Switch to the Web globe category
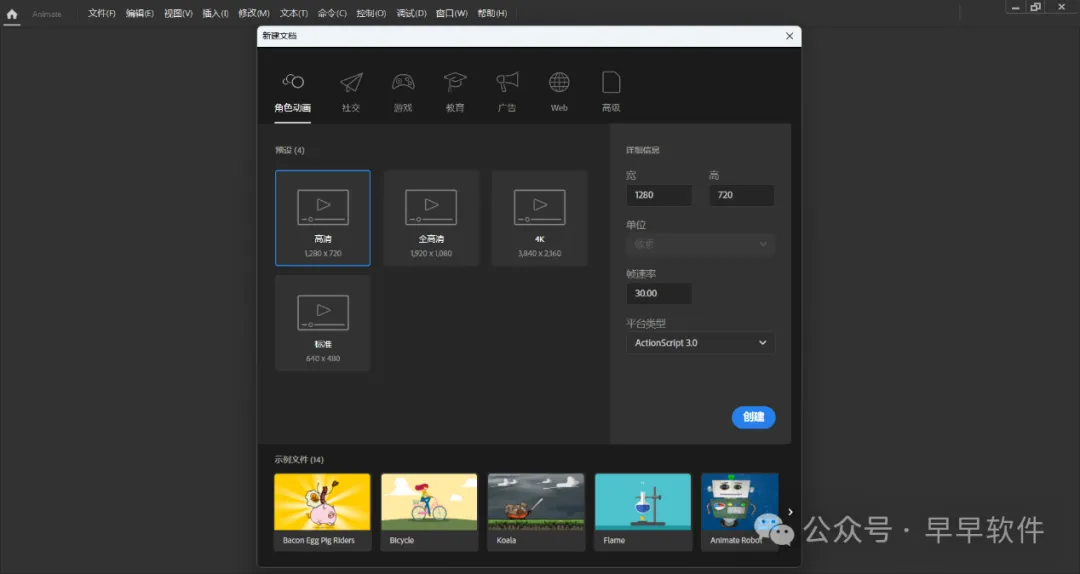 coord(559,82)
